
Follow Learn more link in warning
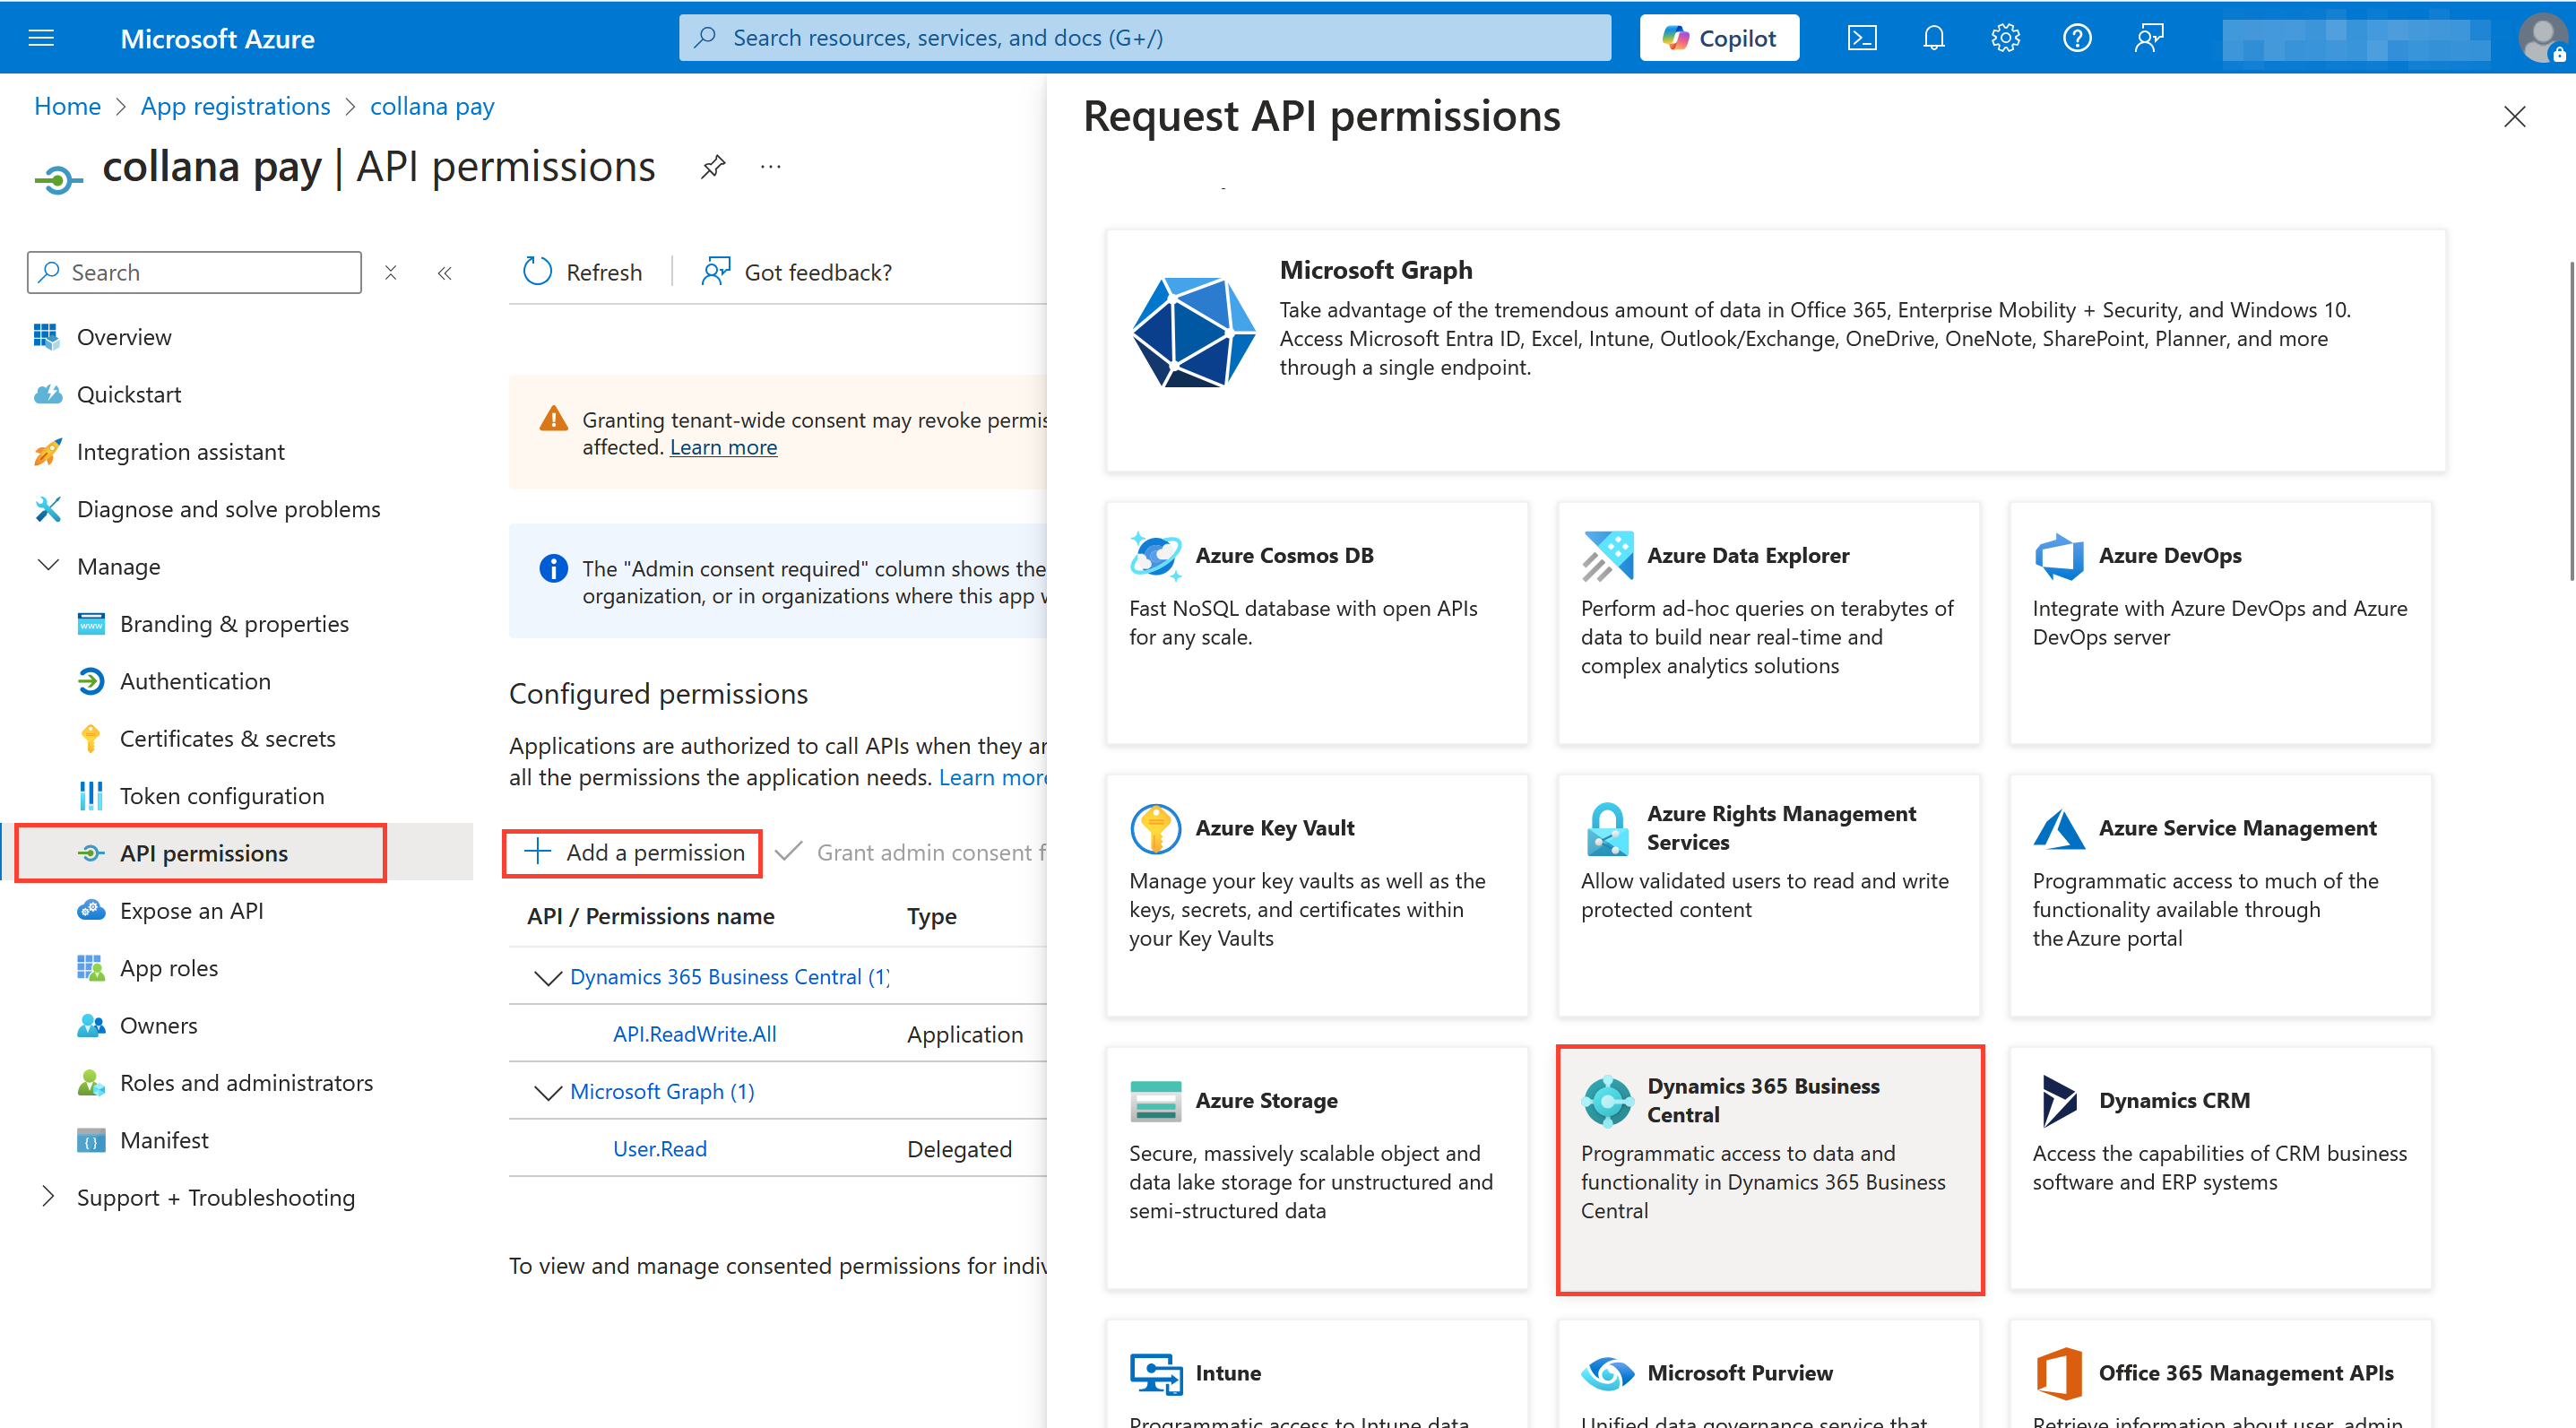pos(723,447)
